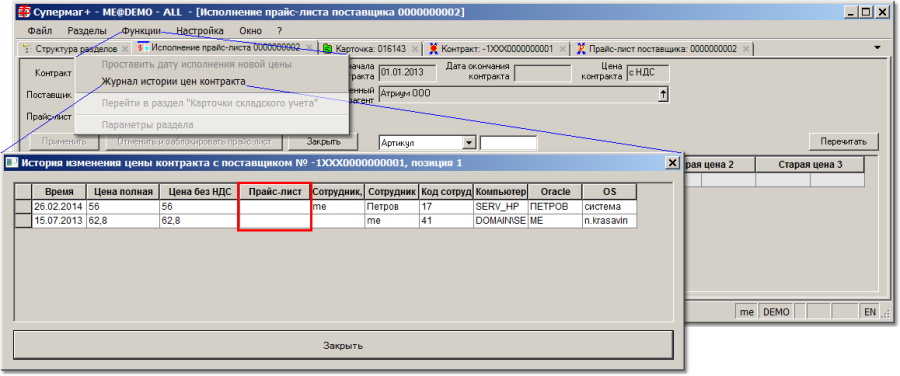Close the Структура разделов tab

click(x=125, y=49)
